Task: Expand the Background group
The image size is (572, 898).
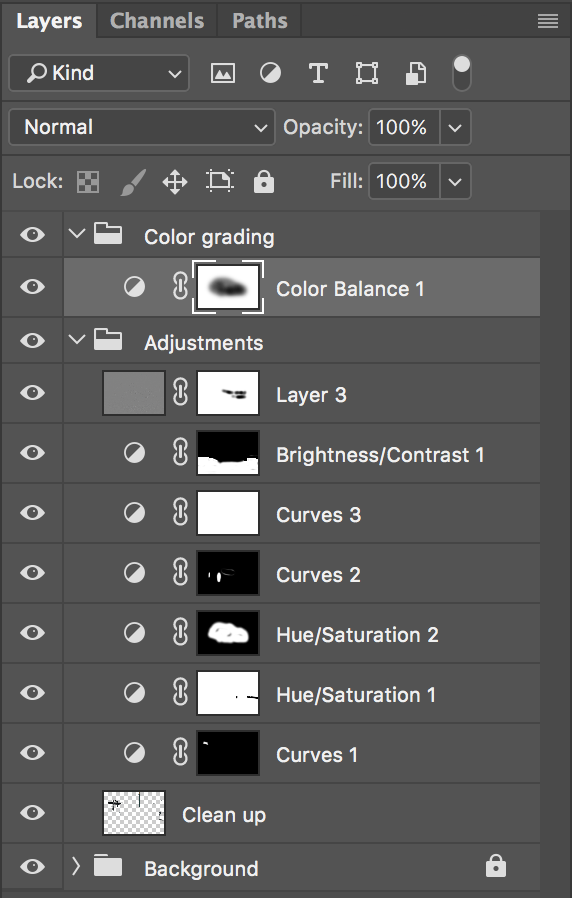Action: coord(76,867)
